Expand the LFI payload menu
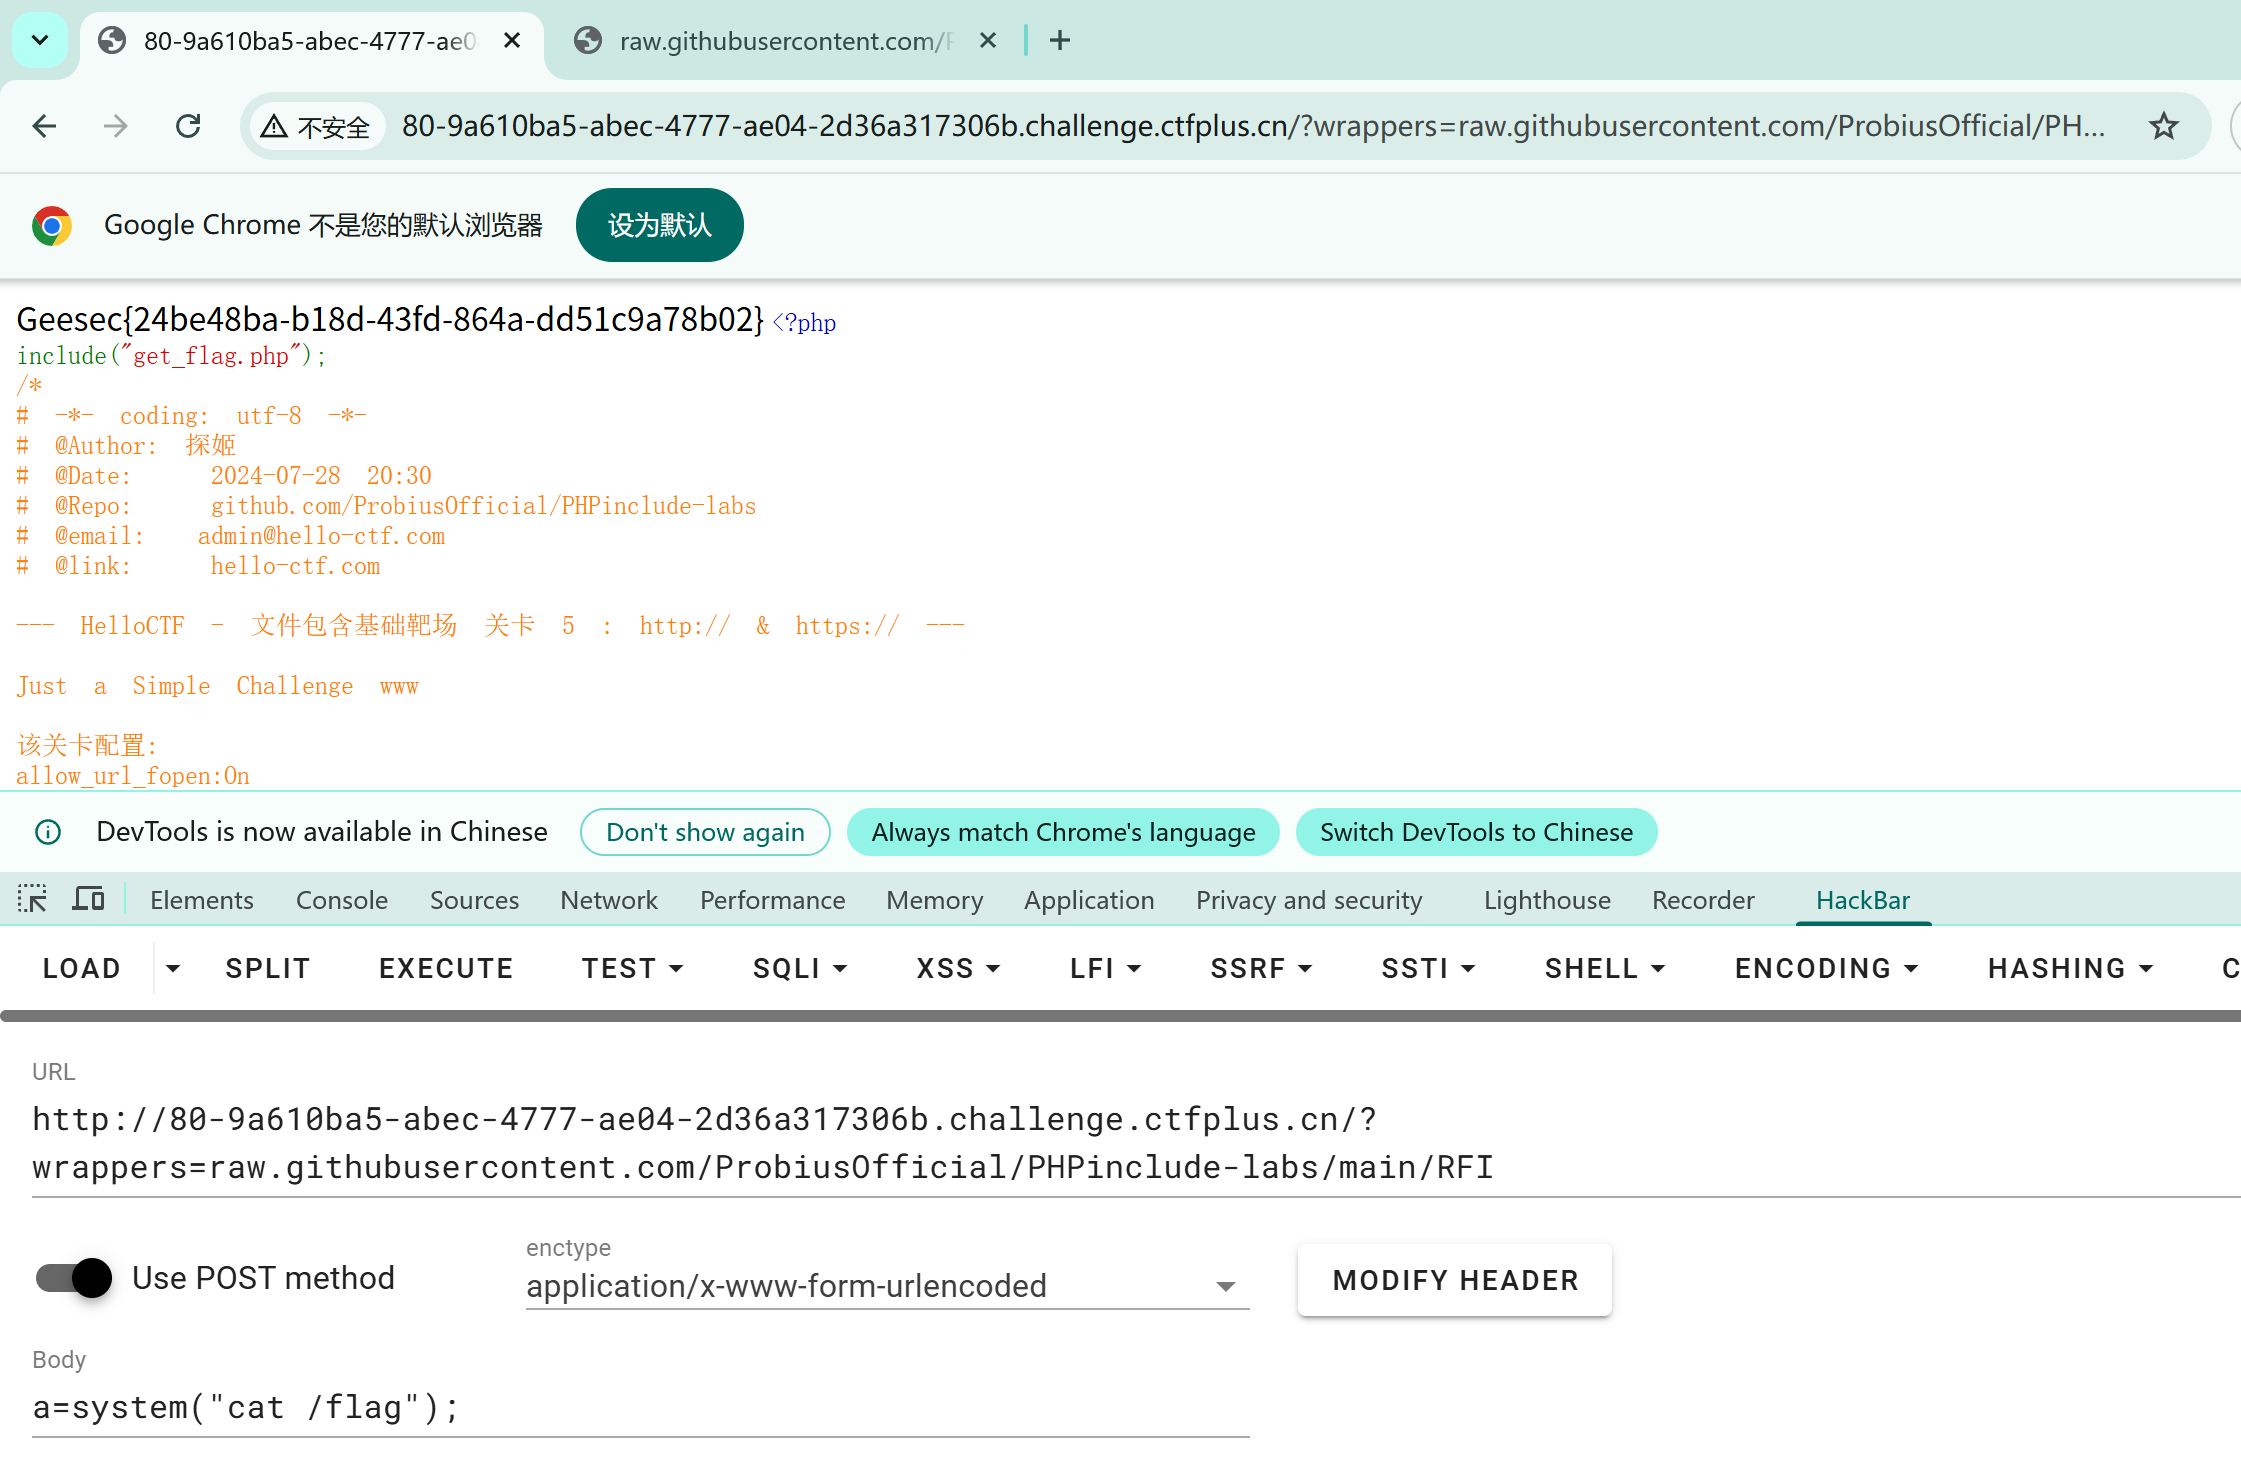 tap(1105, 968)
